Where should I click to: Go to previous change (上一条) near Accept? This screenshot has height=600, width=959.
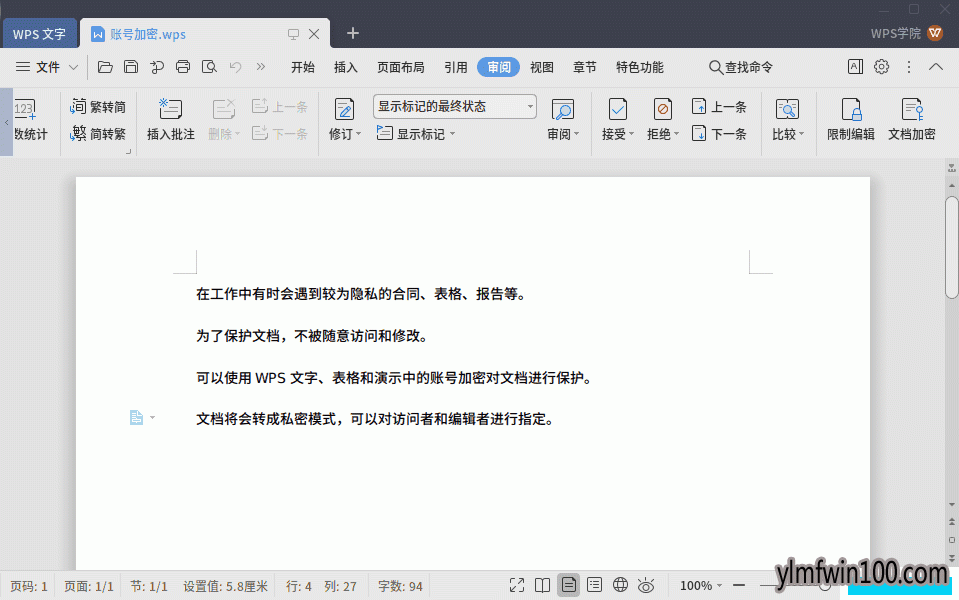[719, 106]
